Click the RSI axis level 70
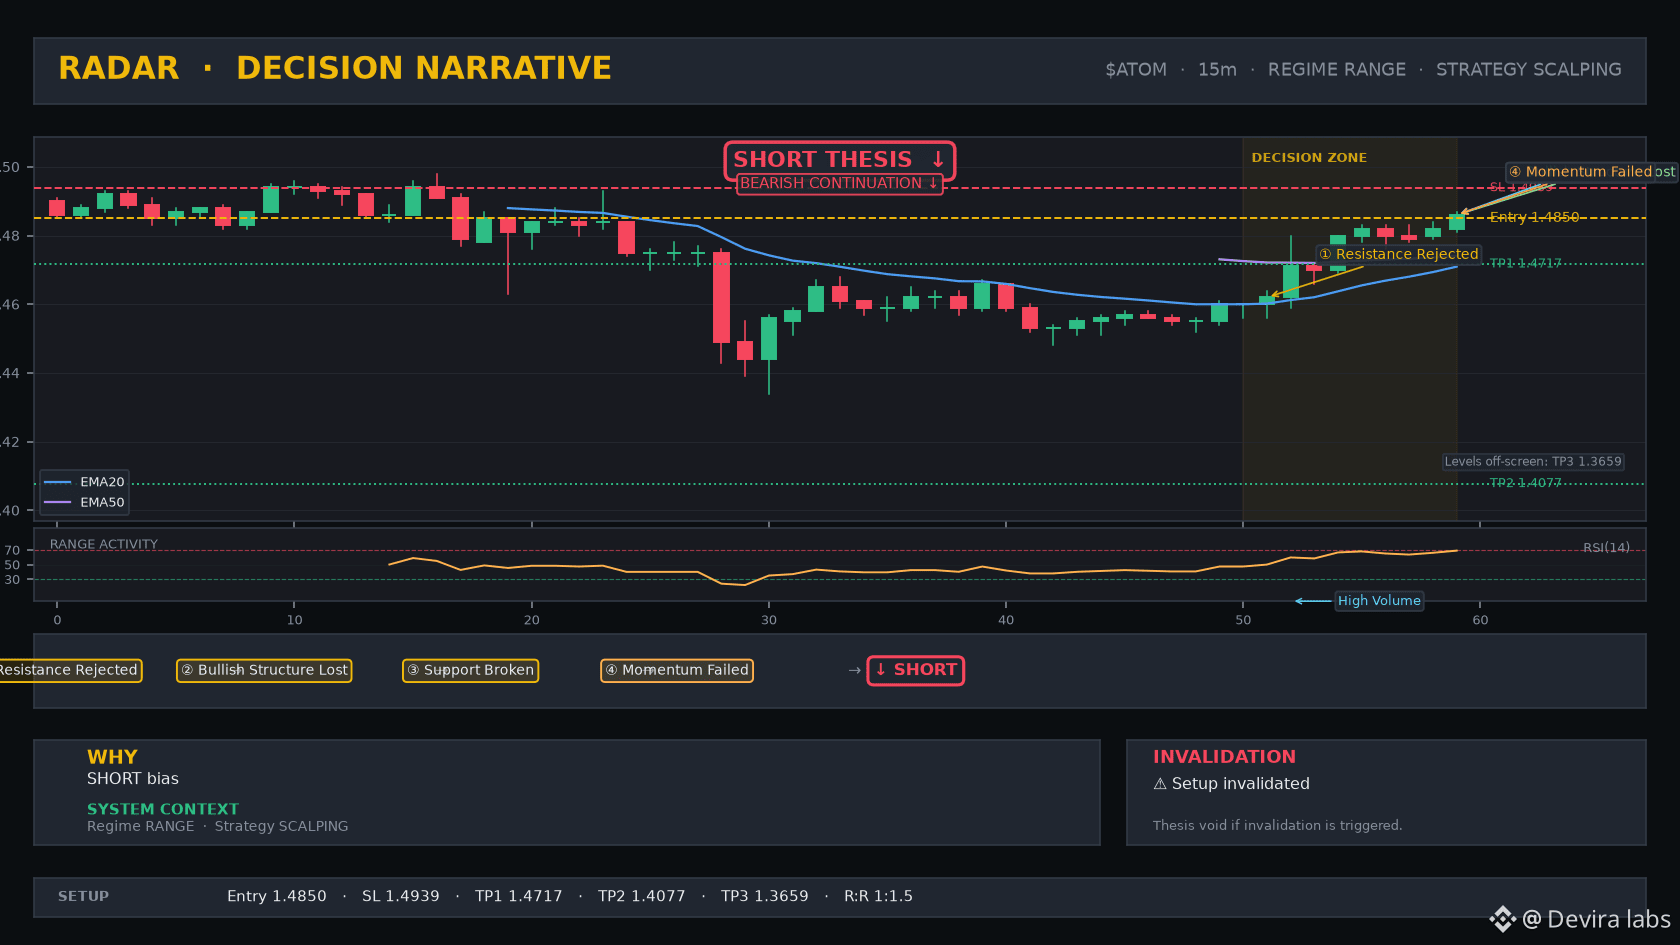 (x=12, y=550)
